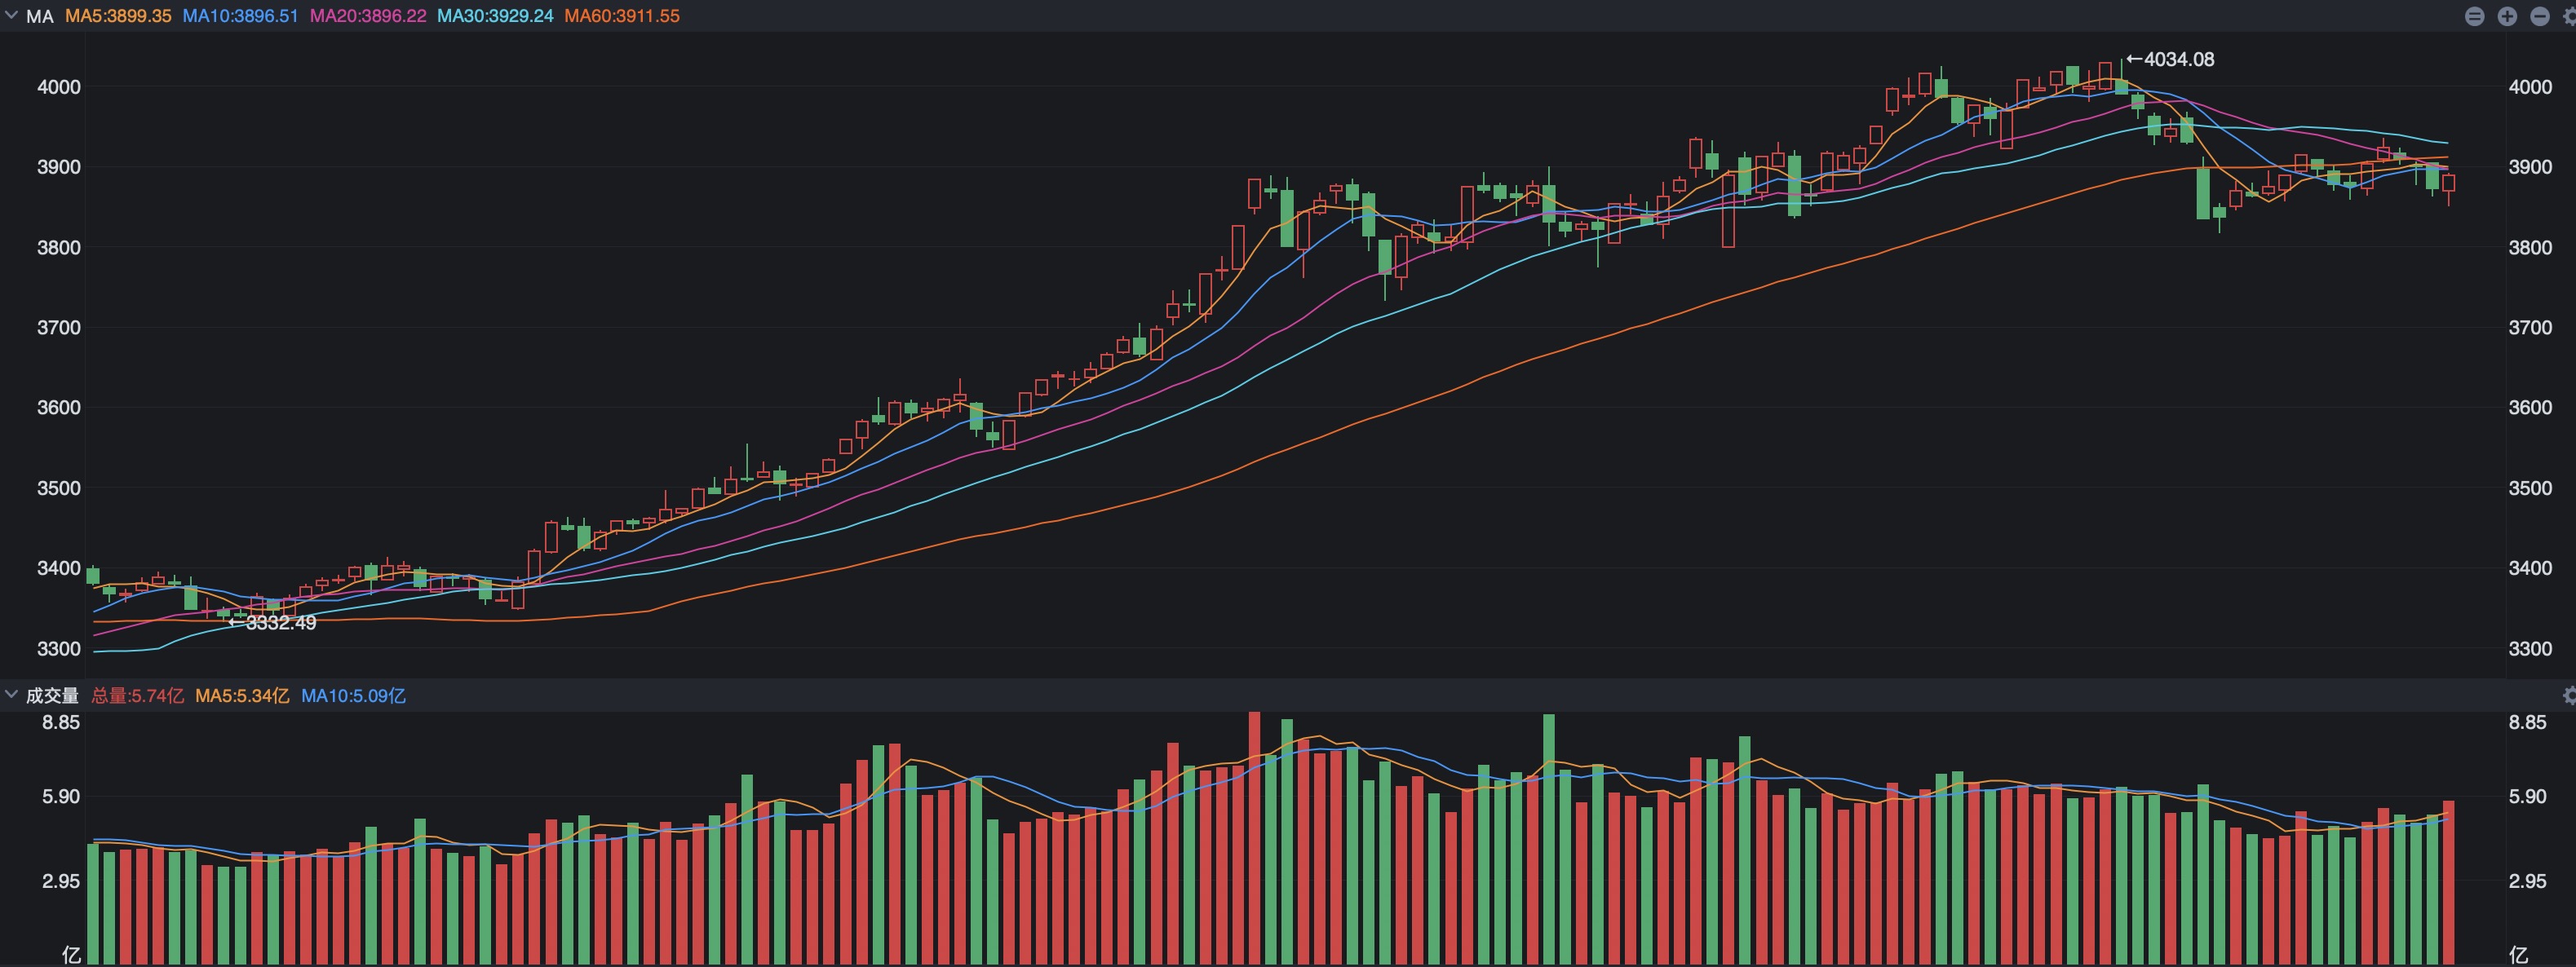Open MA indicator settings gear
Screen dimensions: 2576x967
pyautogui.click(x=2570, y=16)
